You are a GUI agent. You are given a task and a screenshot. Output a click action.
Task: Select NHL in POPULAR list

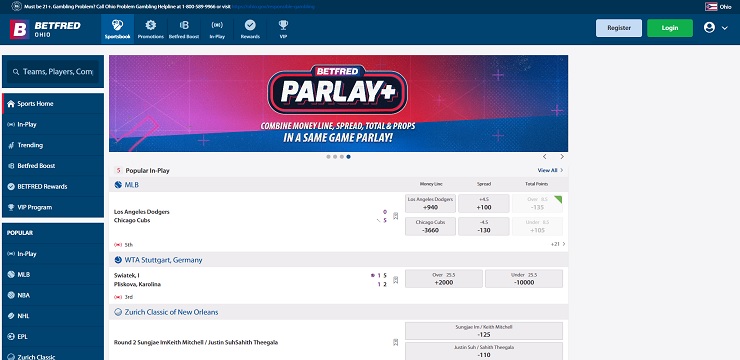coord(53,316)
